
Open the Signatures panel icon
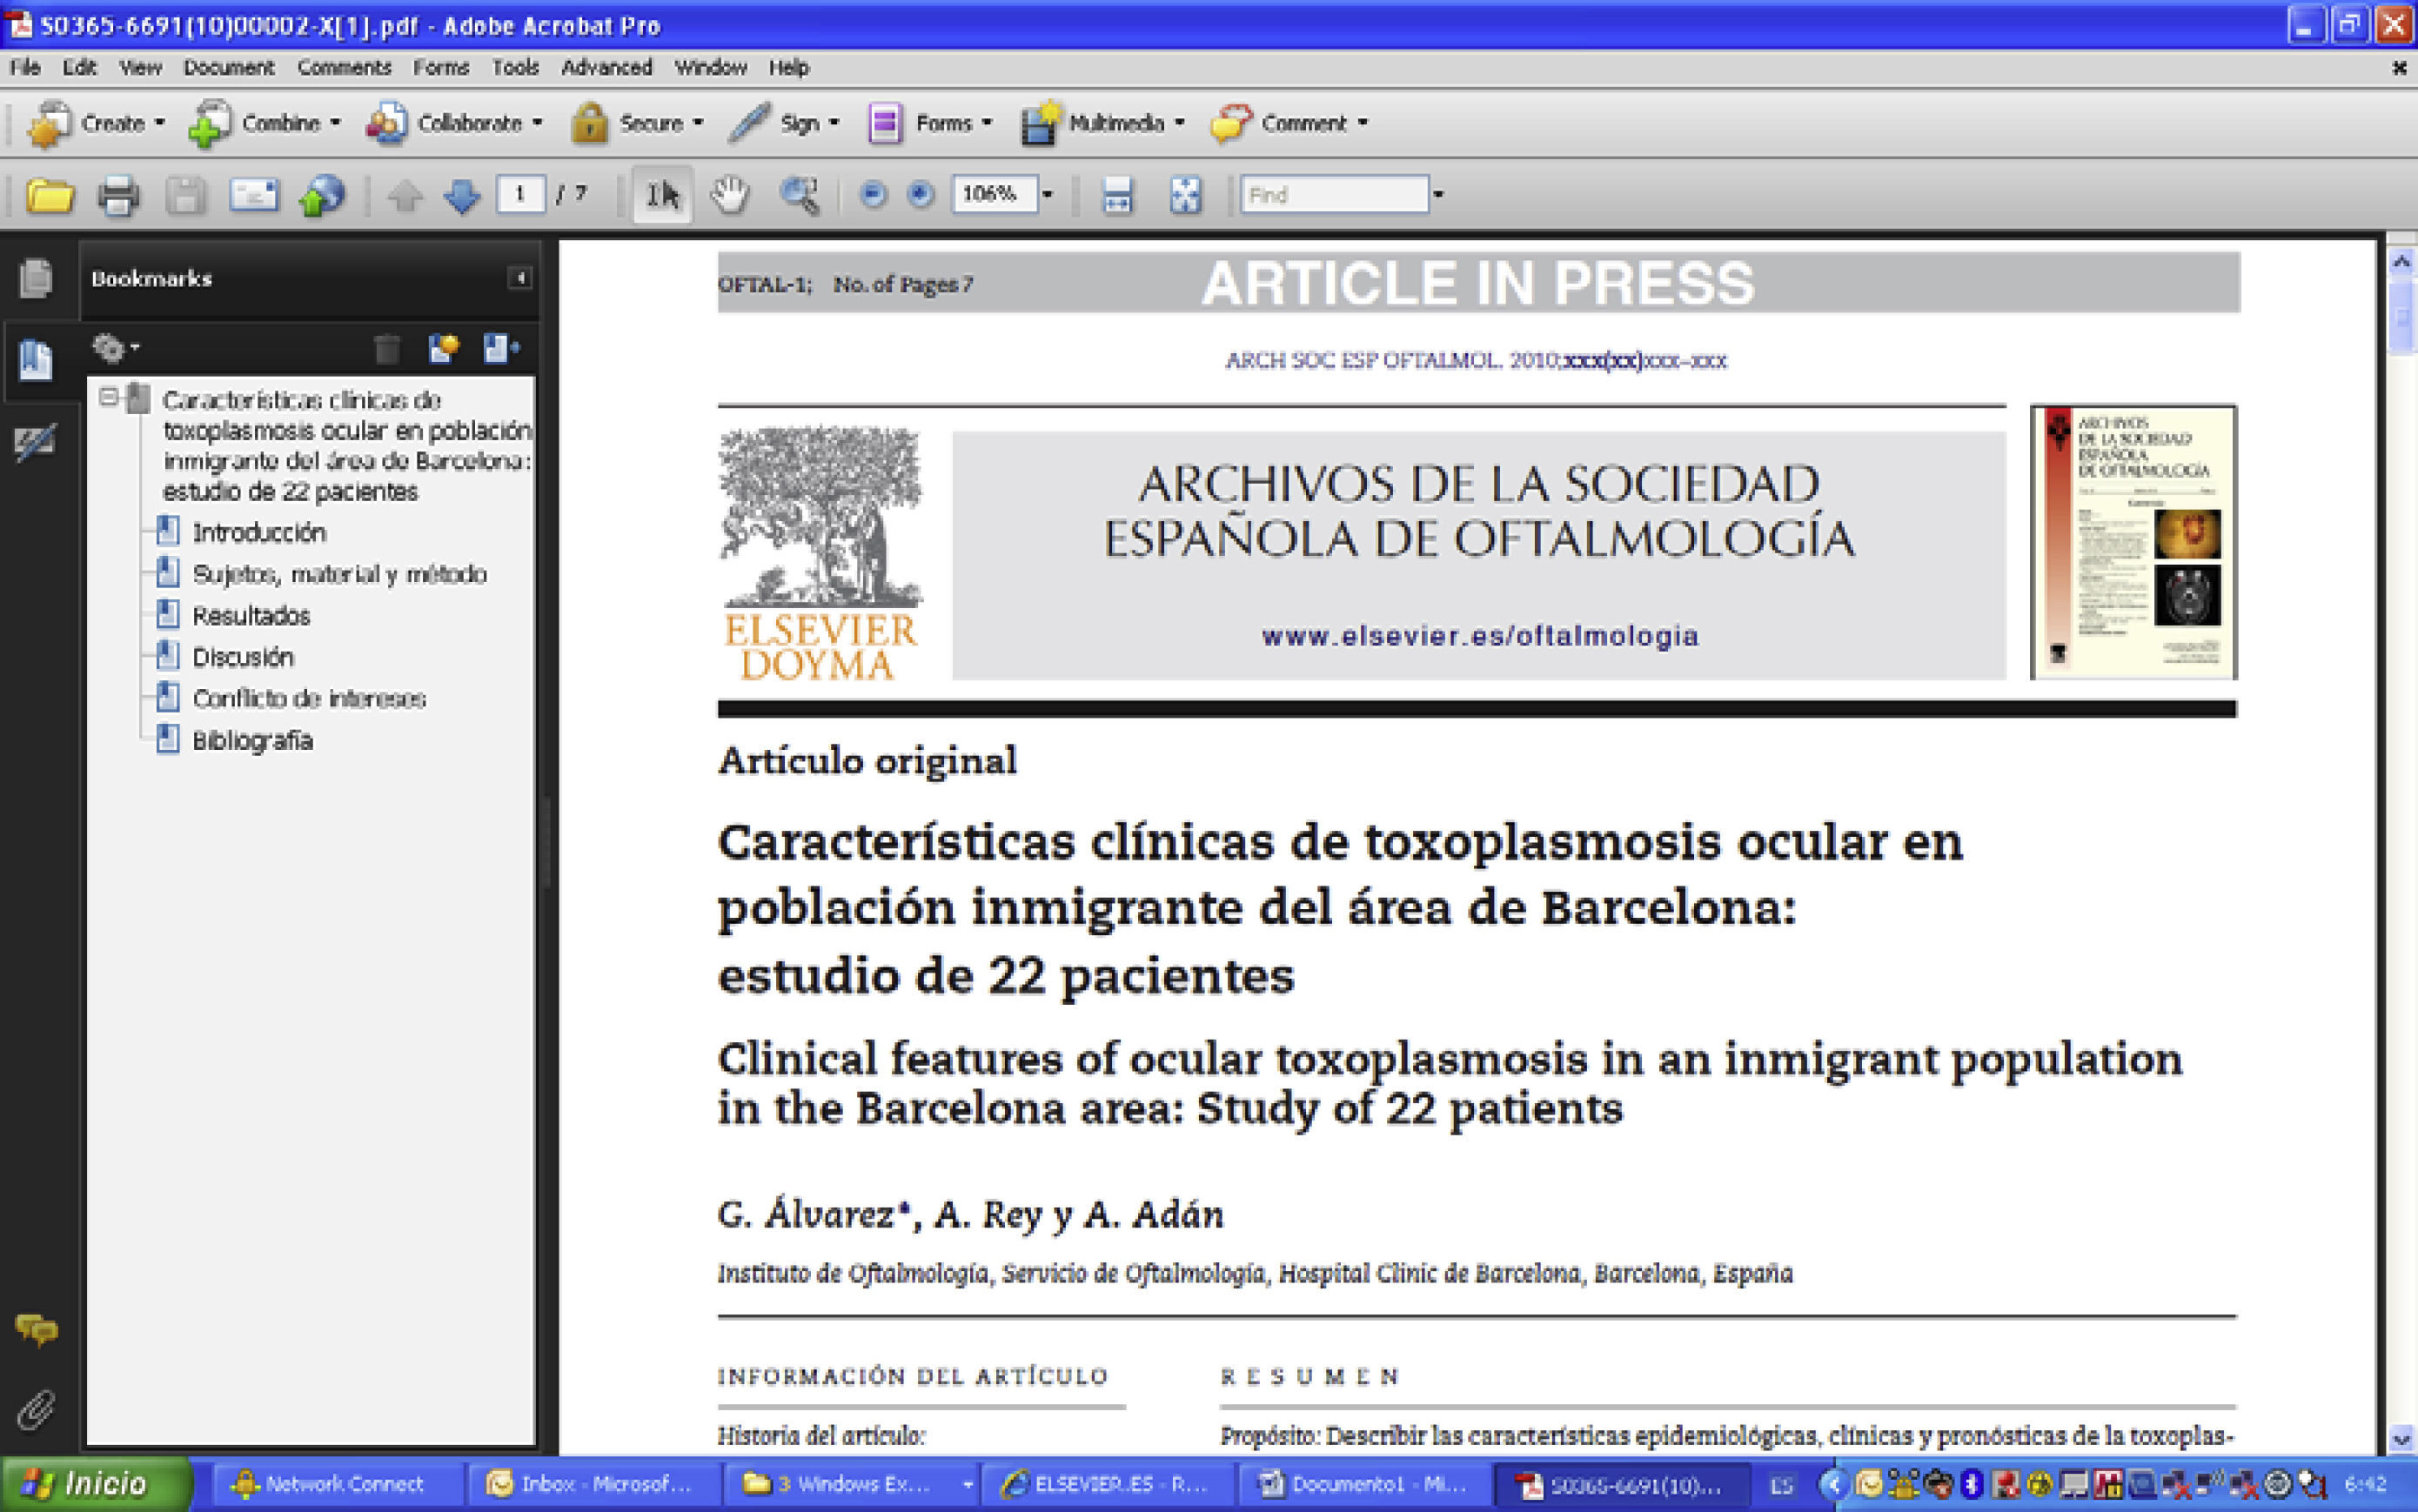[35, 441]
